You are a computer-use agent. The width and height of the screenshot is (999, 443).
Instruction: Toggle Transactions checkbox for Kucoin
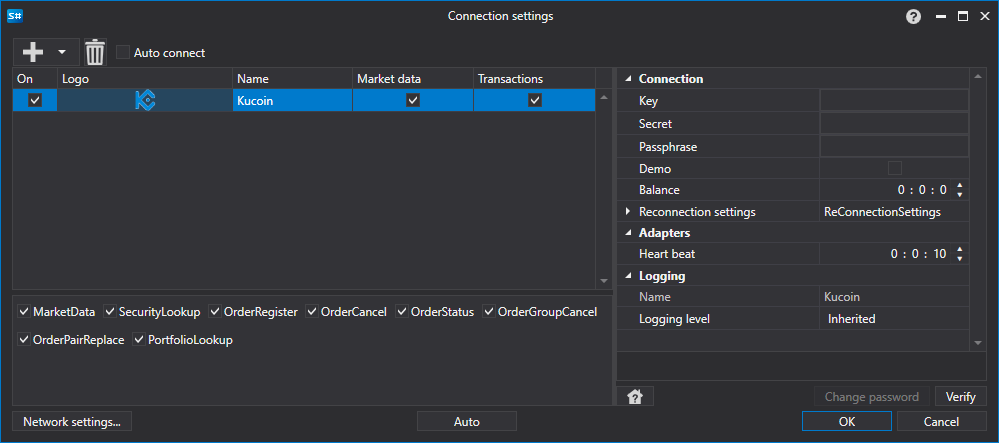535,100
